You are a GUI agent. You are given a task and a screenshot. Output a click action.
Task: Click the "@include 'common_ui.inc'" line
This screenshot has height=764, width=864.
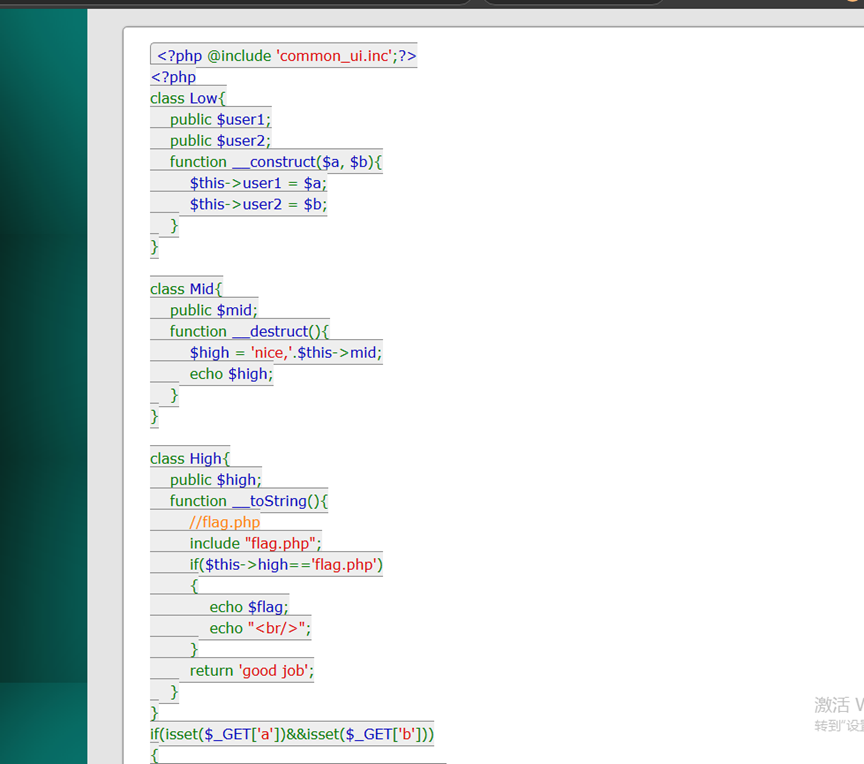click(287, 56)
